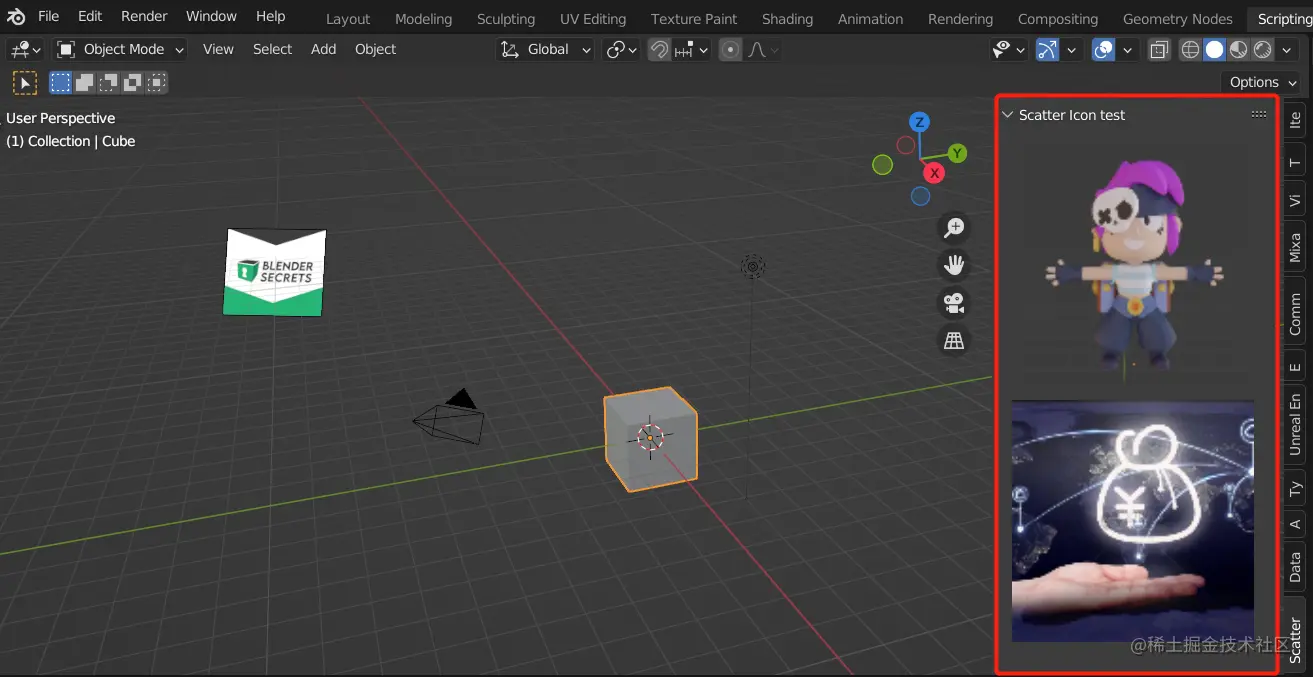
Task: Open the Render menu
Action: 144,16
